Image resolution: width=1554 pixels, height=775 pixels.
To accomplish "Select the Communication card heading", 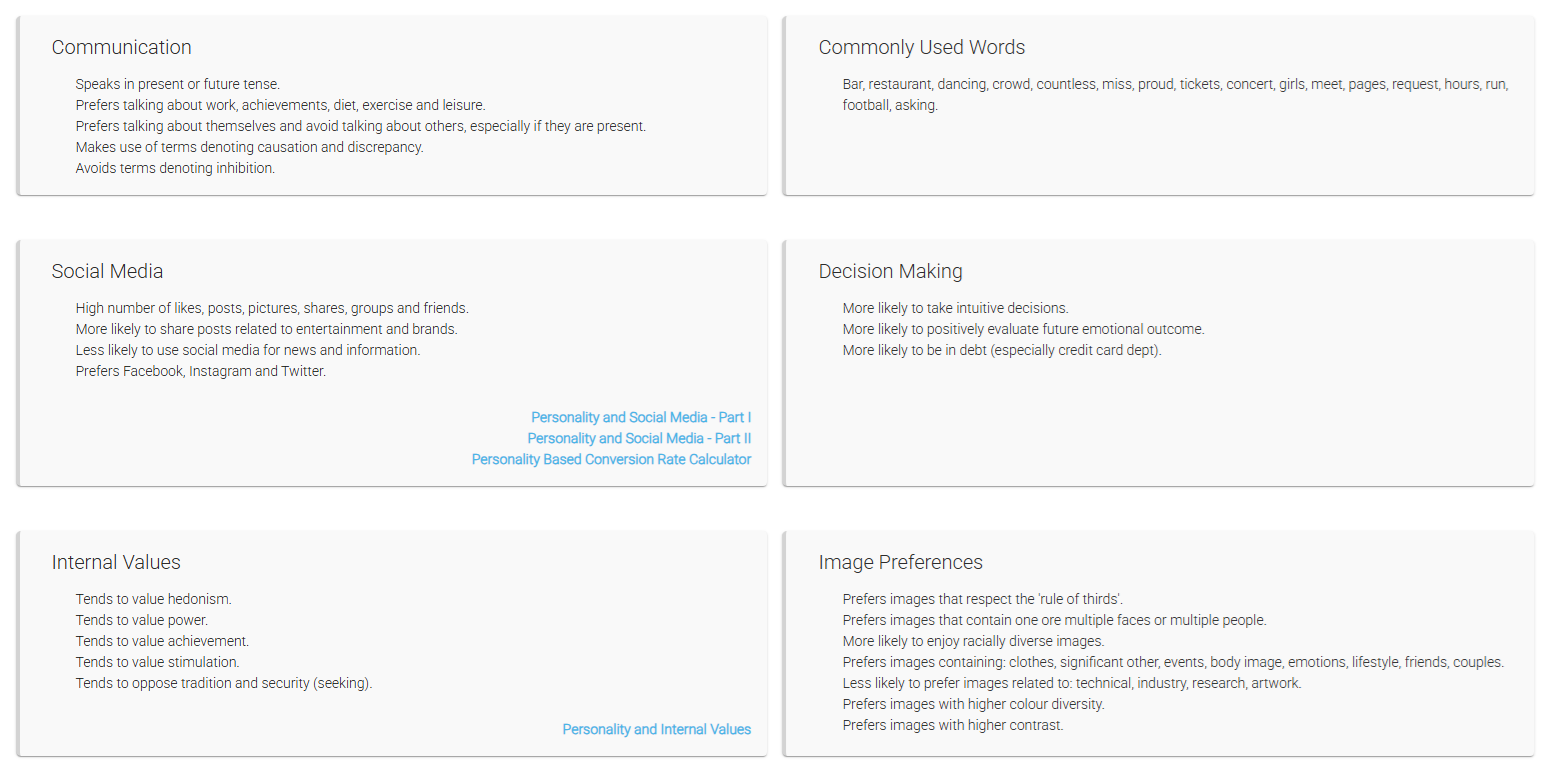I will pos(121,47).
